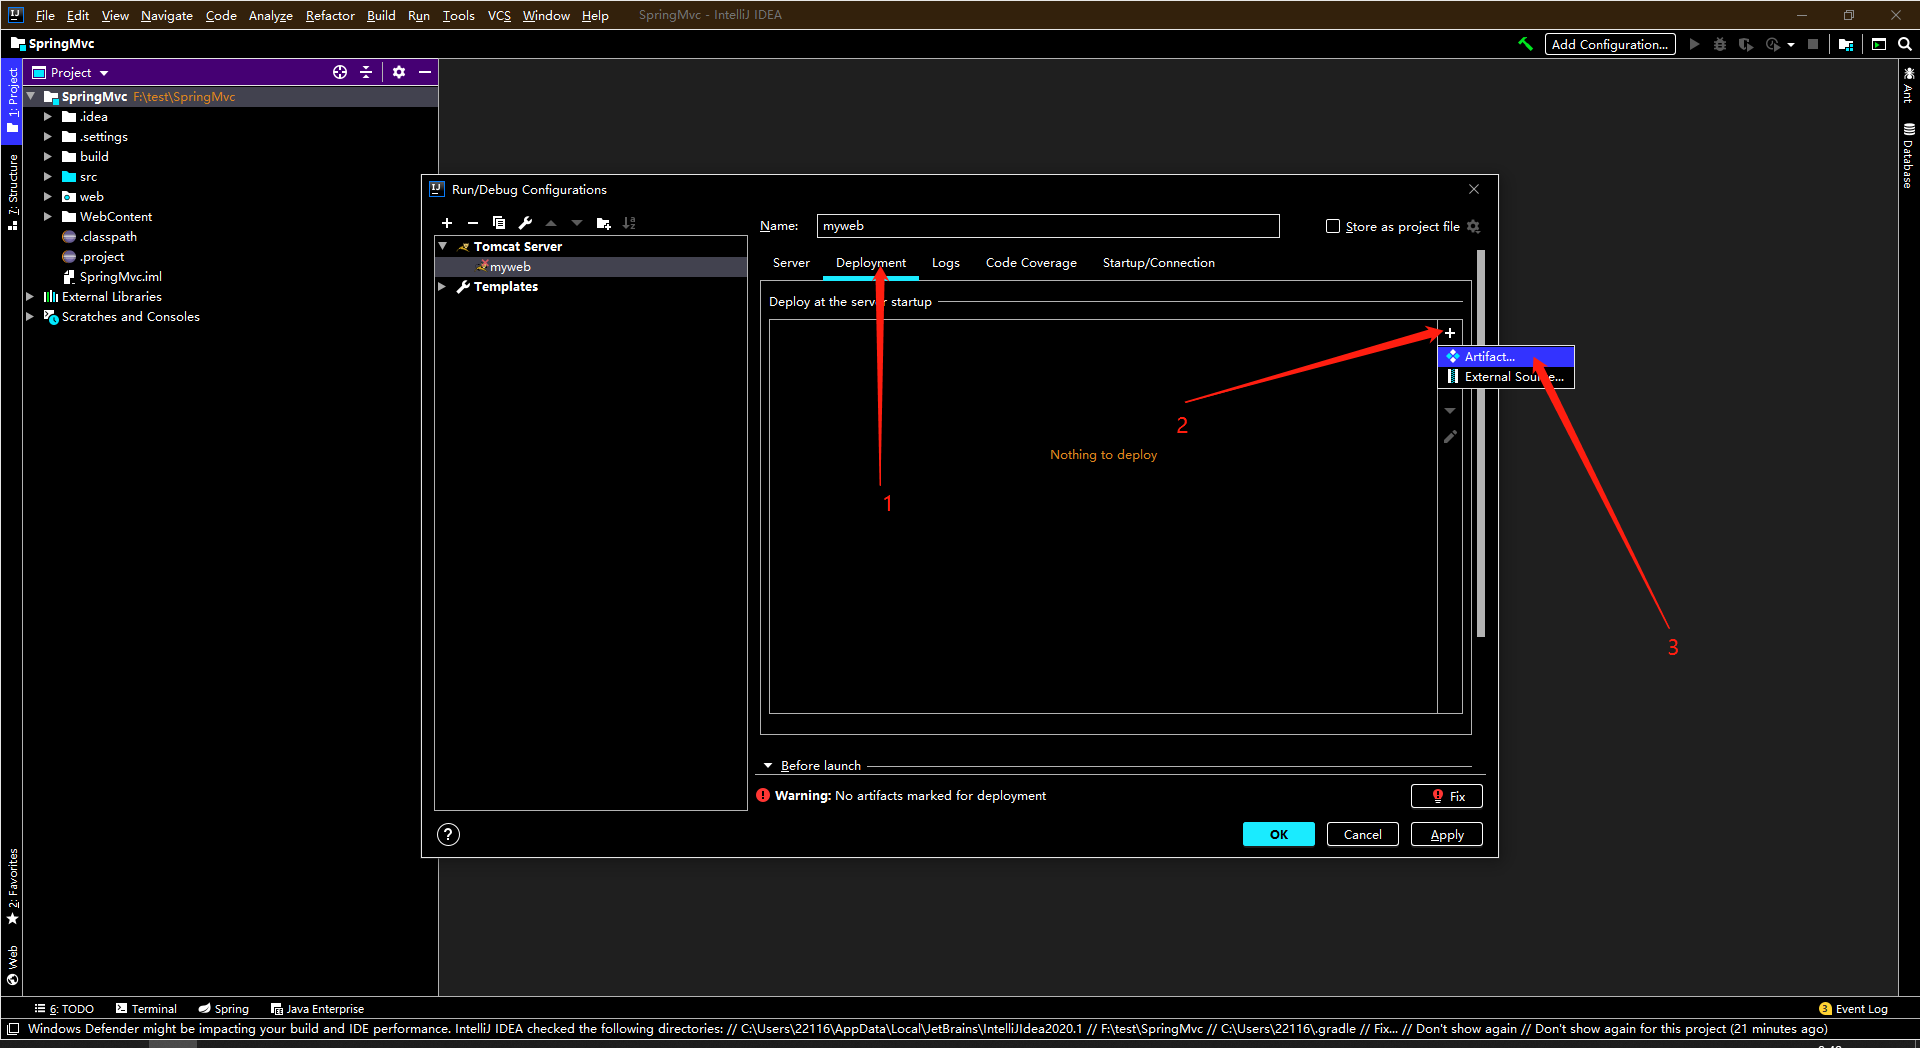Switch to the Code Coverage tab
This screenshot has width=1920, height=1048.
pyautogui.click(x=1030, y=262)
